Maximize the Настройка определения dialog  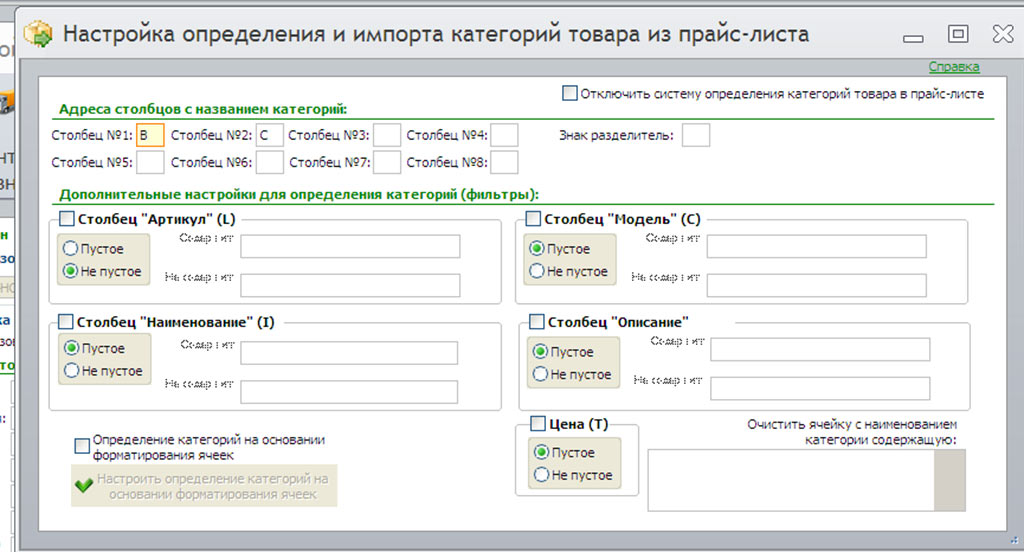[x=958, y=33]
